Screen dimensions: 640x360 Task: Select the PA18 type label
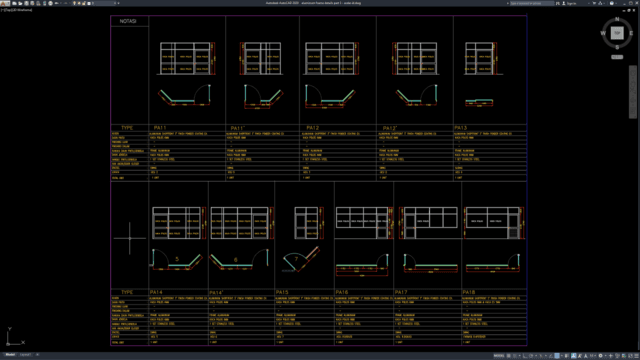point(469,292)
